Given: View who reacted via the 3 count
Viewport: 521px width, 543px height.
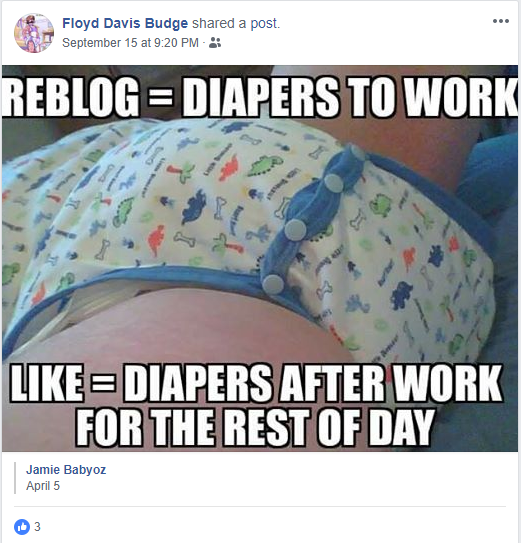Looking at the screenshot, I should 37,527.
